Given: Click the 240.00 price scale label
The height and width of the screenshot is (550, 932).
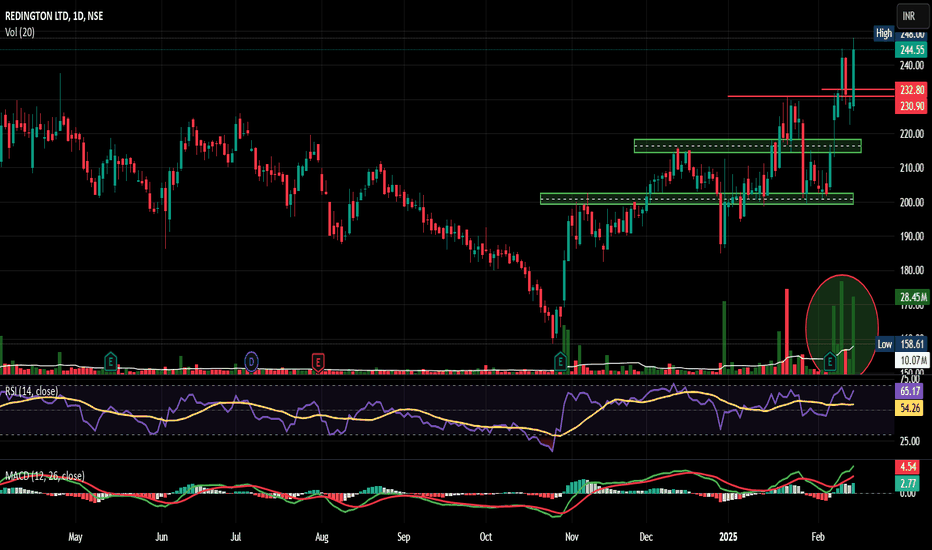Looking at the screenshot, I should click(912, 65).
